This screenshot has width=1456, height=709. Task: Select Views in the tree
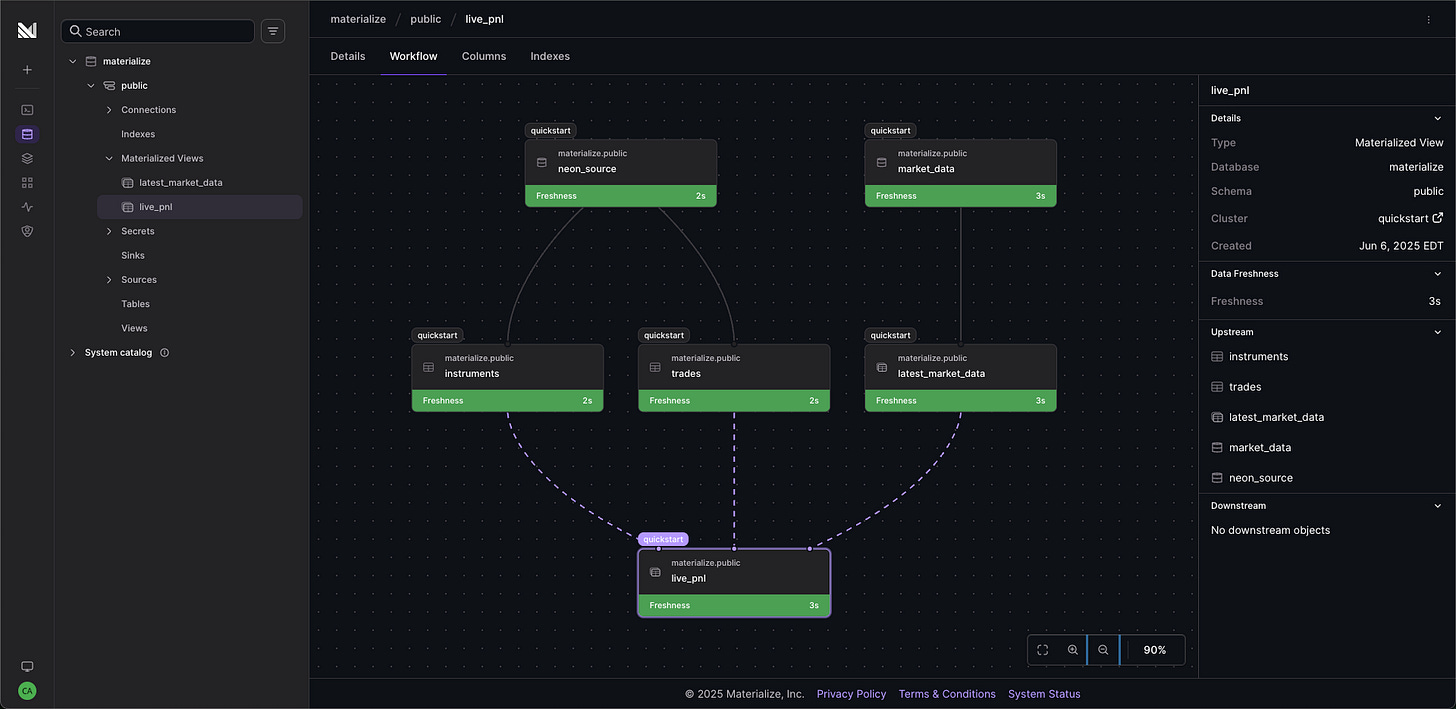134,328
